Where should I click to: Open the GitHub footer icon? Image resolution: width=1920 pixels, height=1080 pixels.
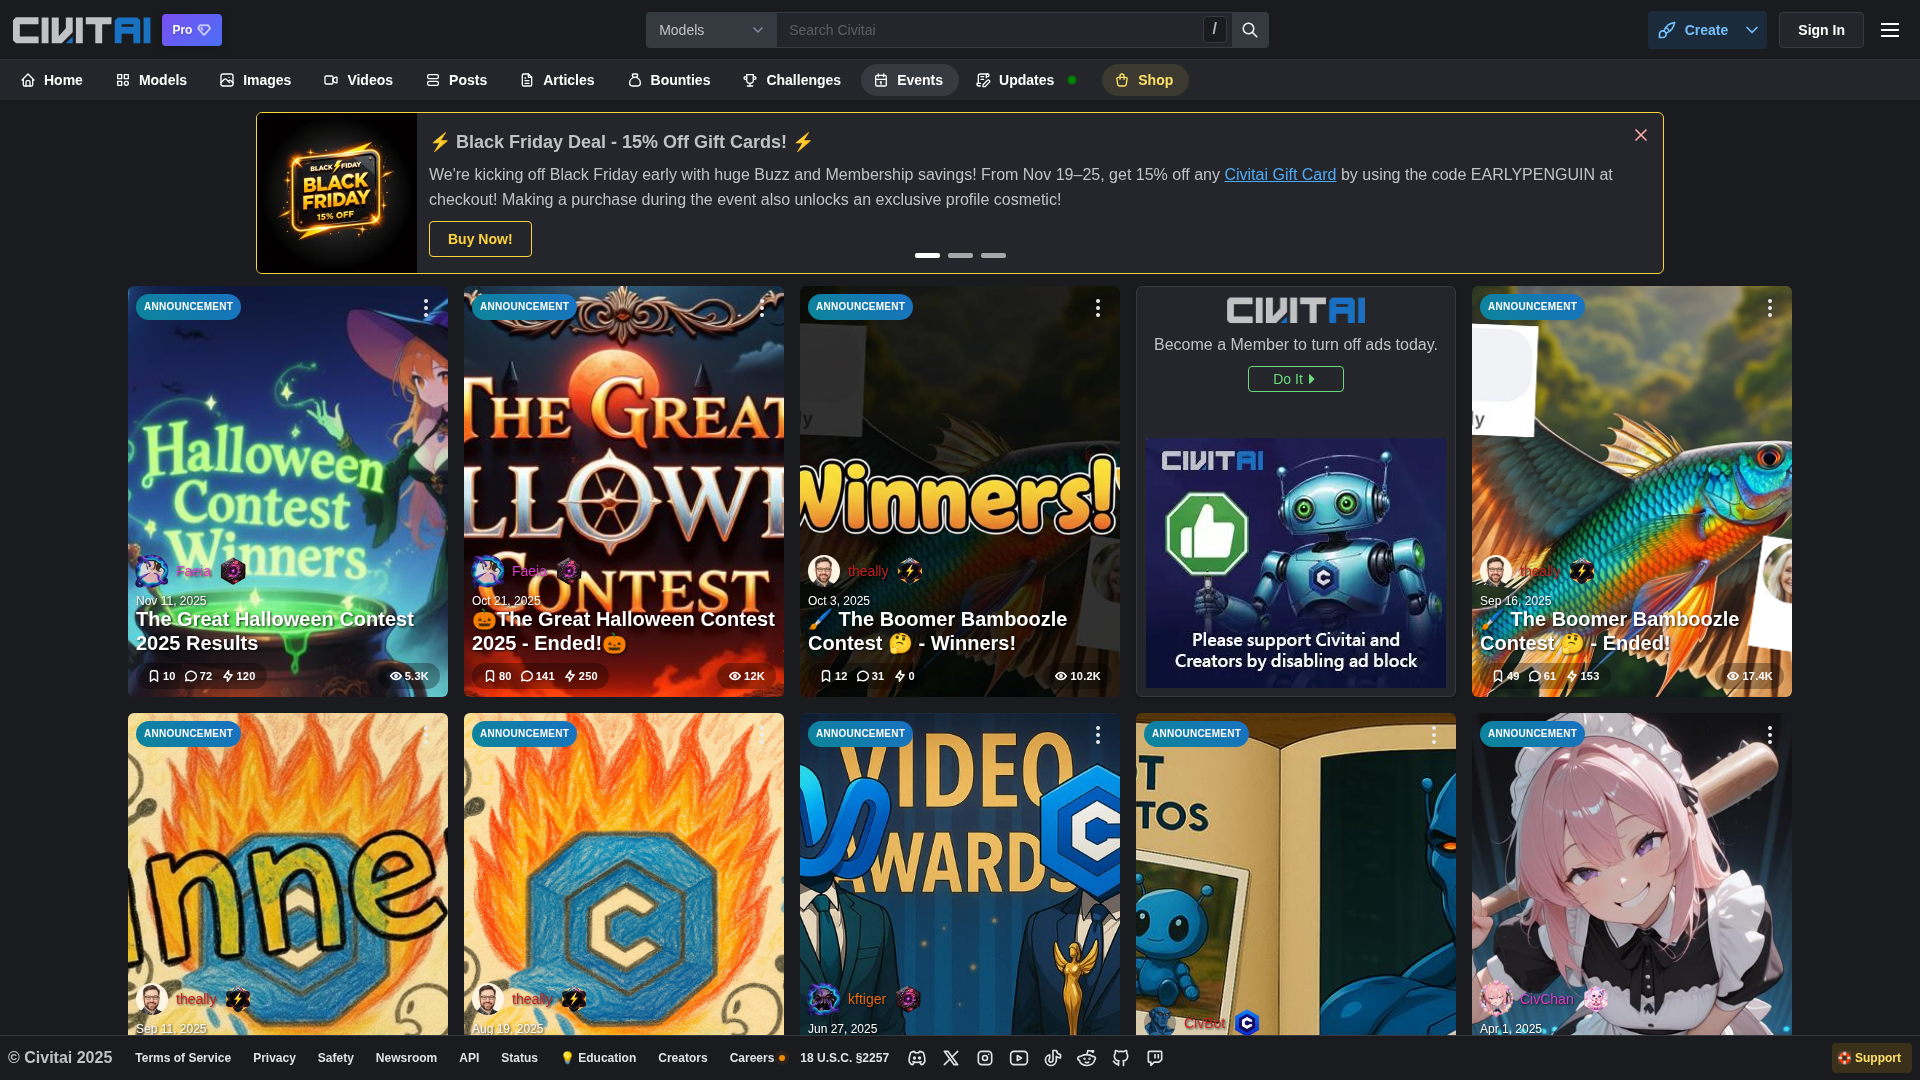1121,1058
